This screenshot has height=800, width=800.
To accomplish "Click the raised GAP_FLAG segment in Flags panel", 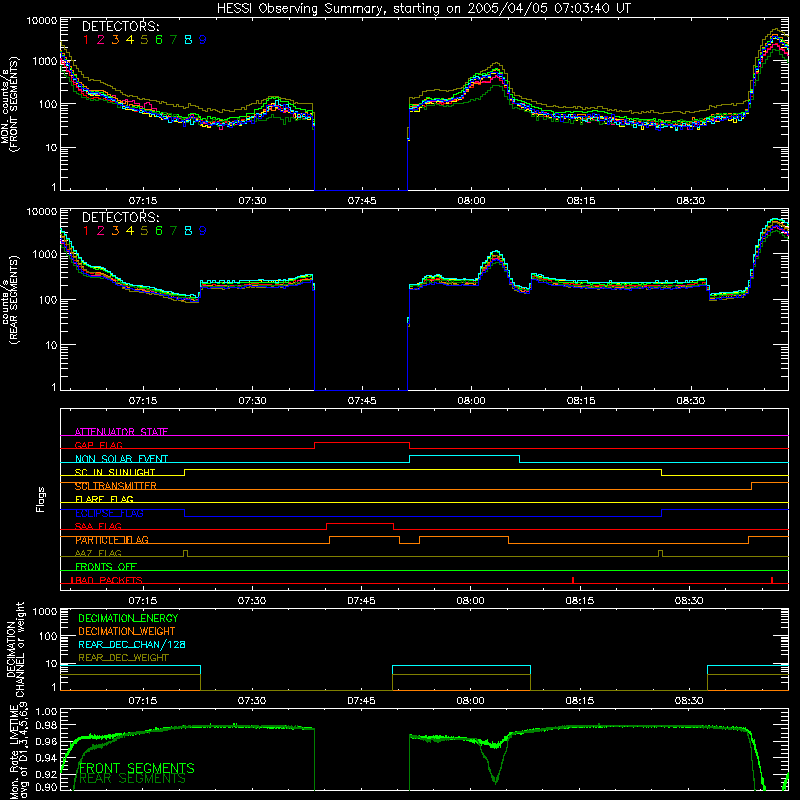I will [362, 443].
